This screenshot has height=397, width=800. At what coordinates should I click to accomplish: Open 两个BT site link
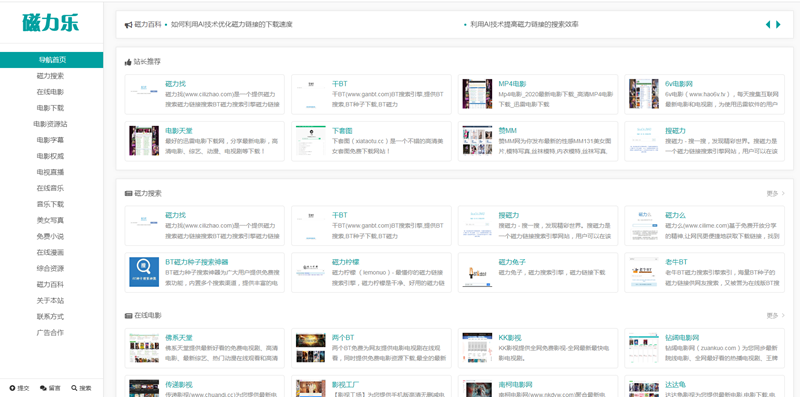[343, 338]
